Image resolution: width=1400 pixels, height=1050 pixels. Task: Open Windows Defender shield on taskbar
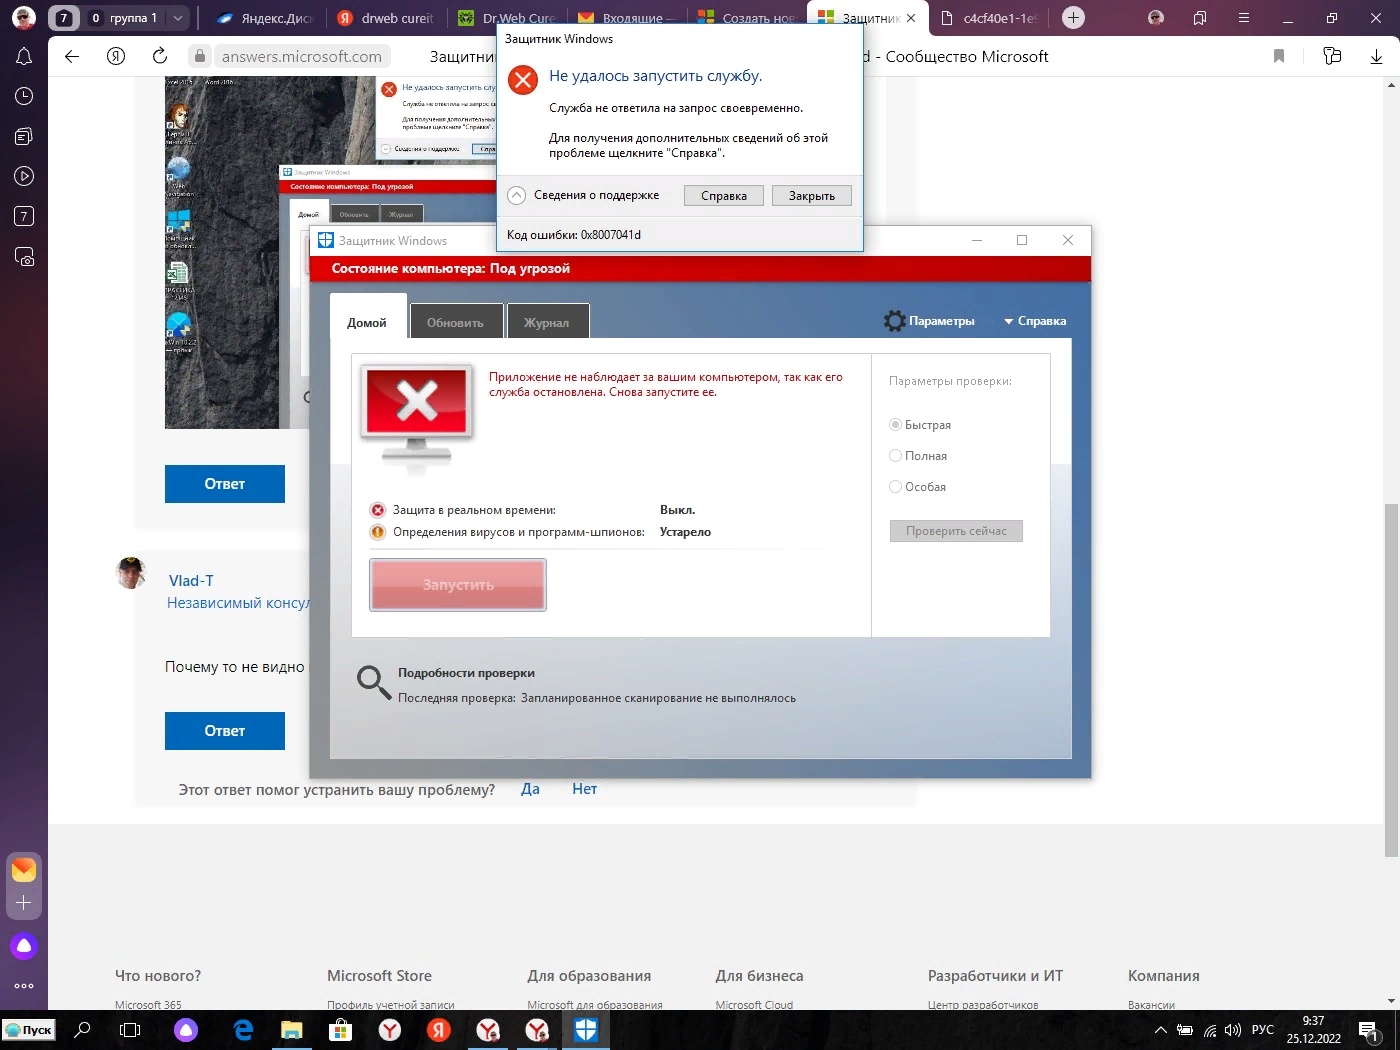point(586,1030)
